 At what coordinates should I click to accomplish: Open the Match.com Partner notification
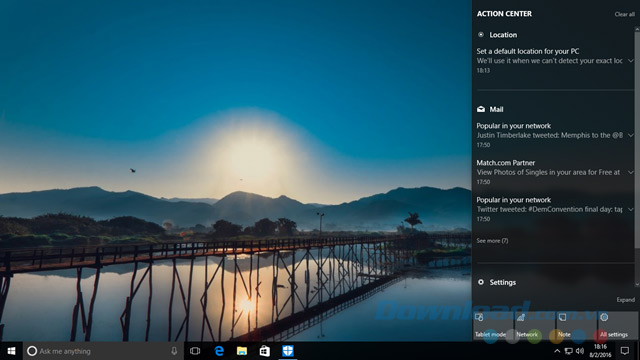click(x=549, y=172)
